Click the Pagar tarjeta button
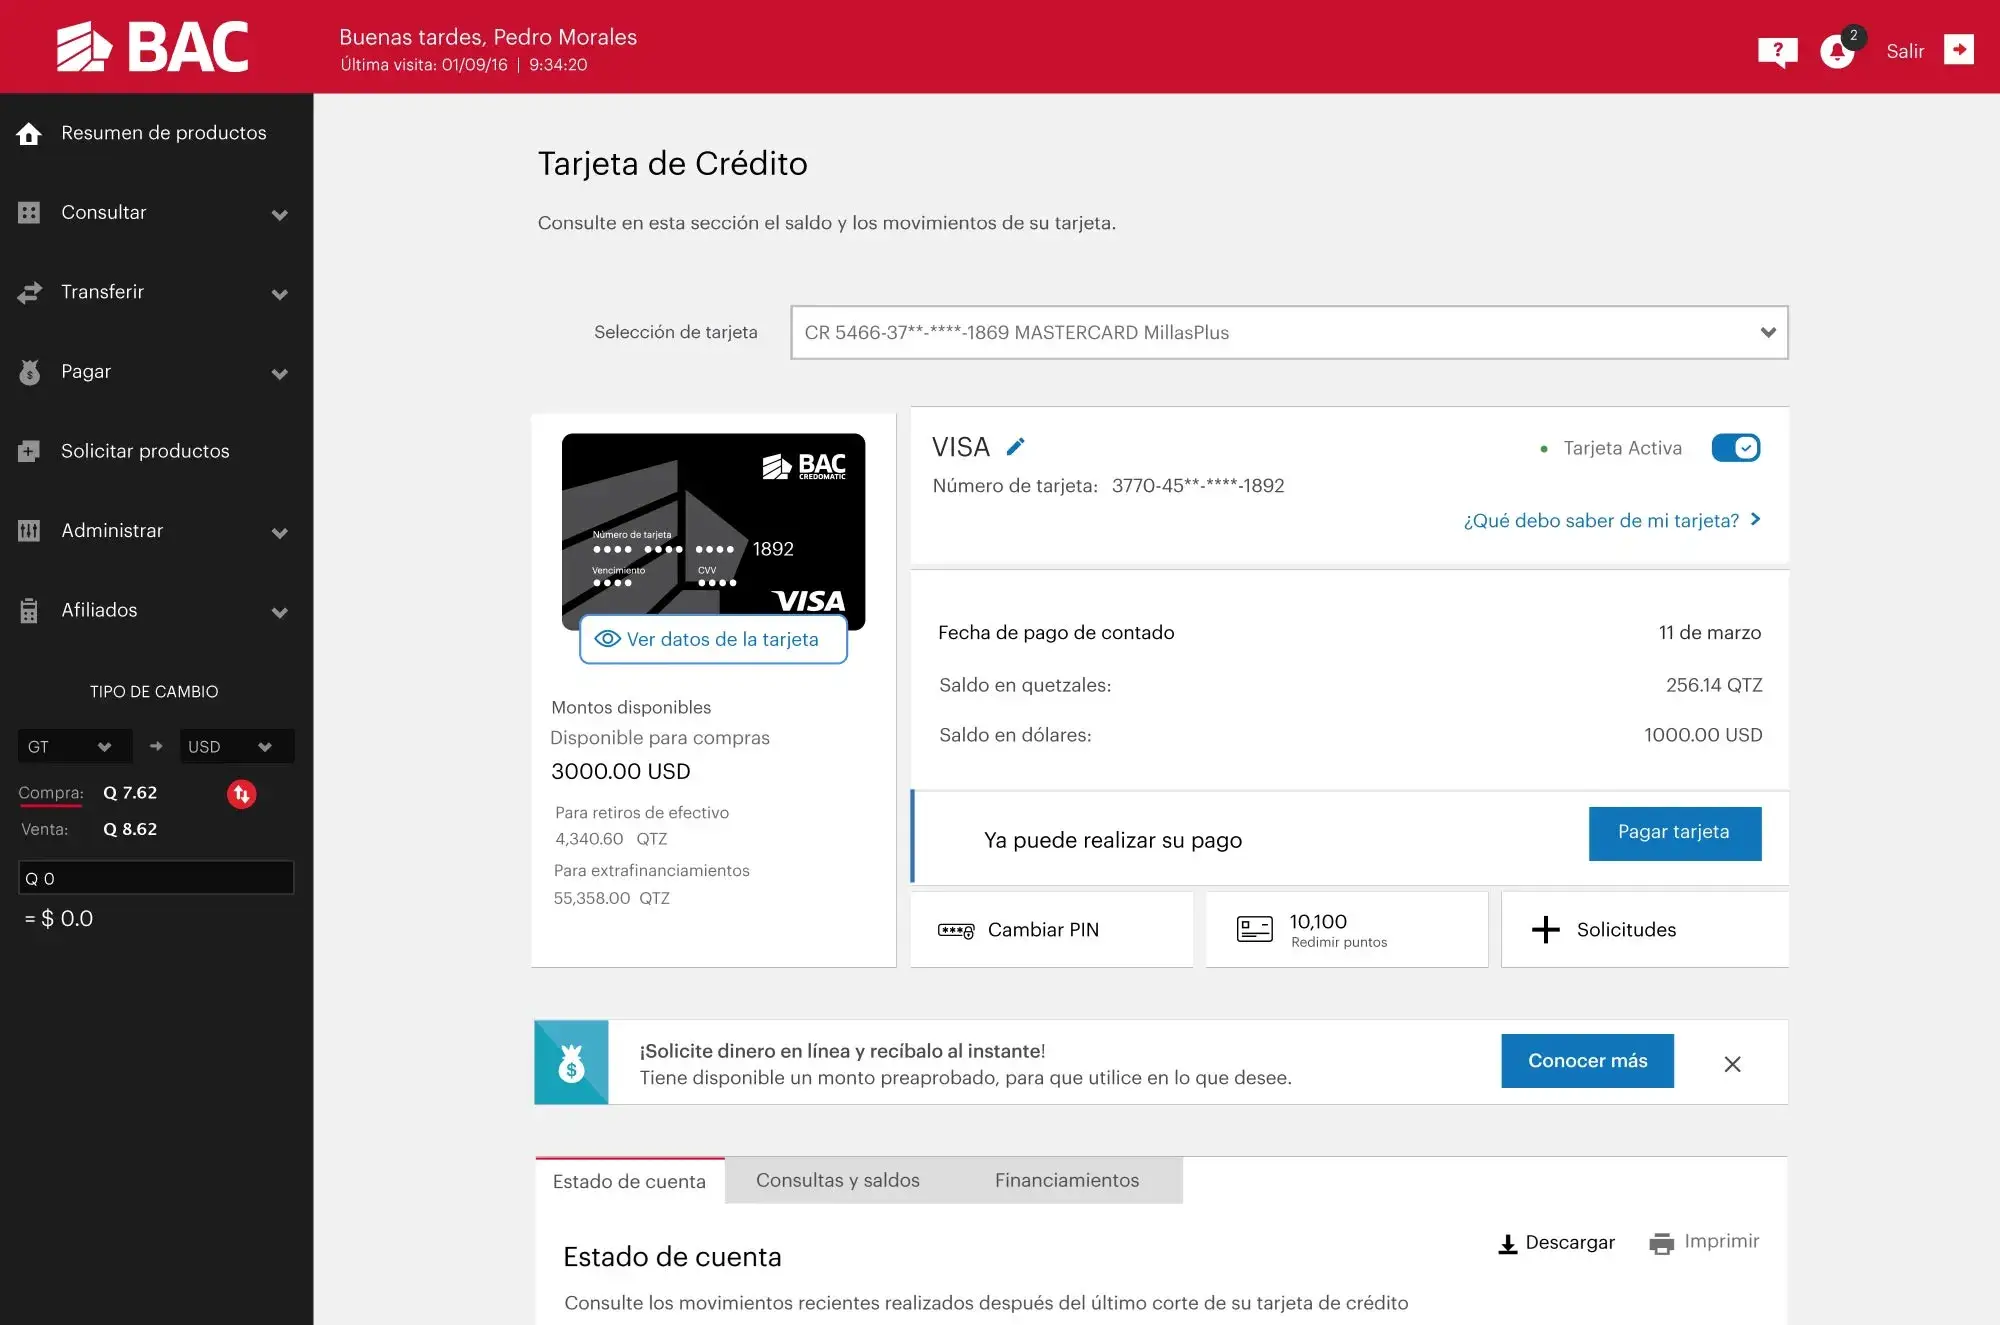The image size is (2000, 1325). pos(1674,833)
